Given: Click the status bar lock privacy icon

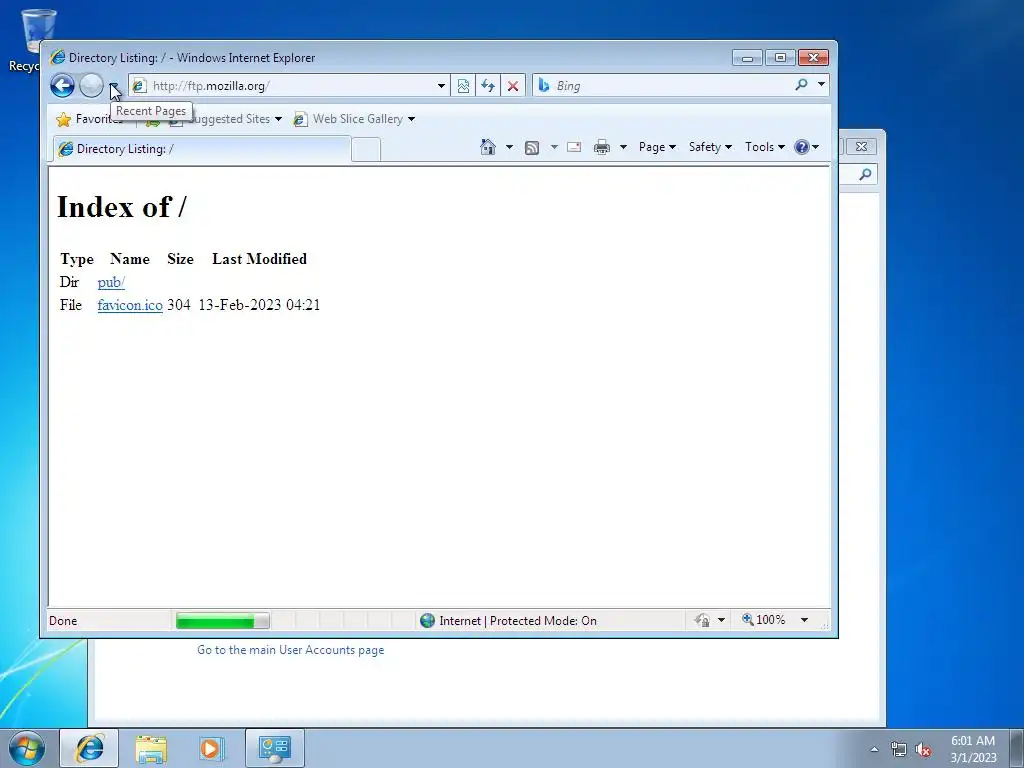Looking at the screenshot, I should (702, 620).
